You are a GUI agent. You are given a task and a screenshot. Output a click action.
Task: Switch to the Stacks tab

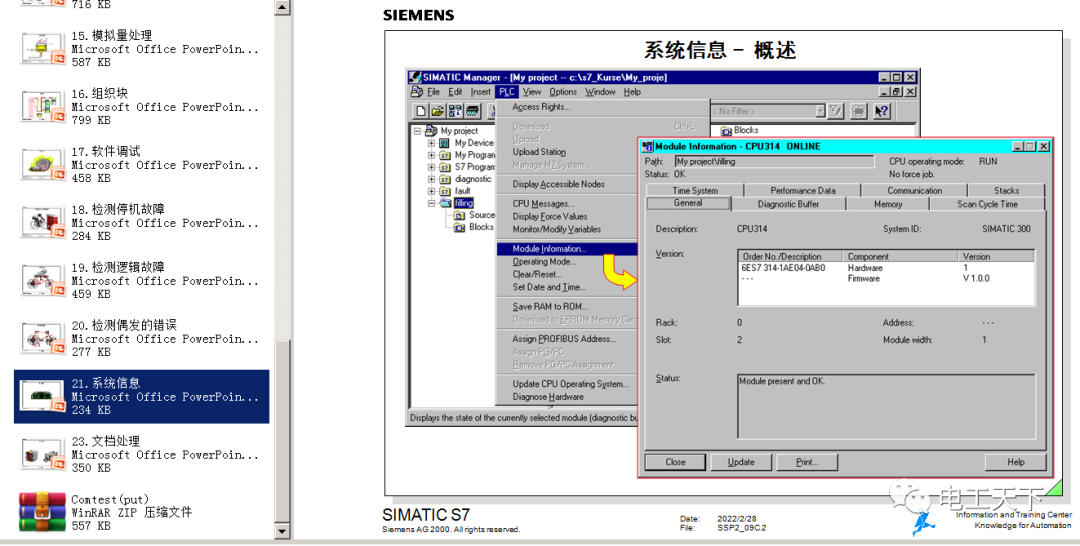pyautogui.click(x=1006, y=190)
